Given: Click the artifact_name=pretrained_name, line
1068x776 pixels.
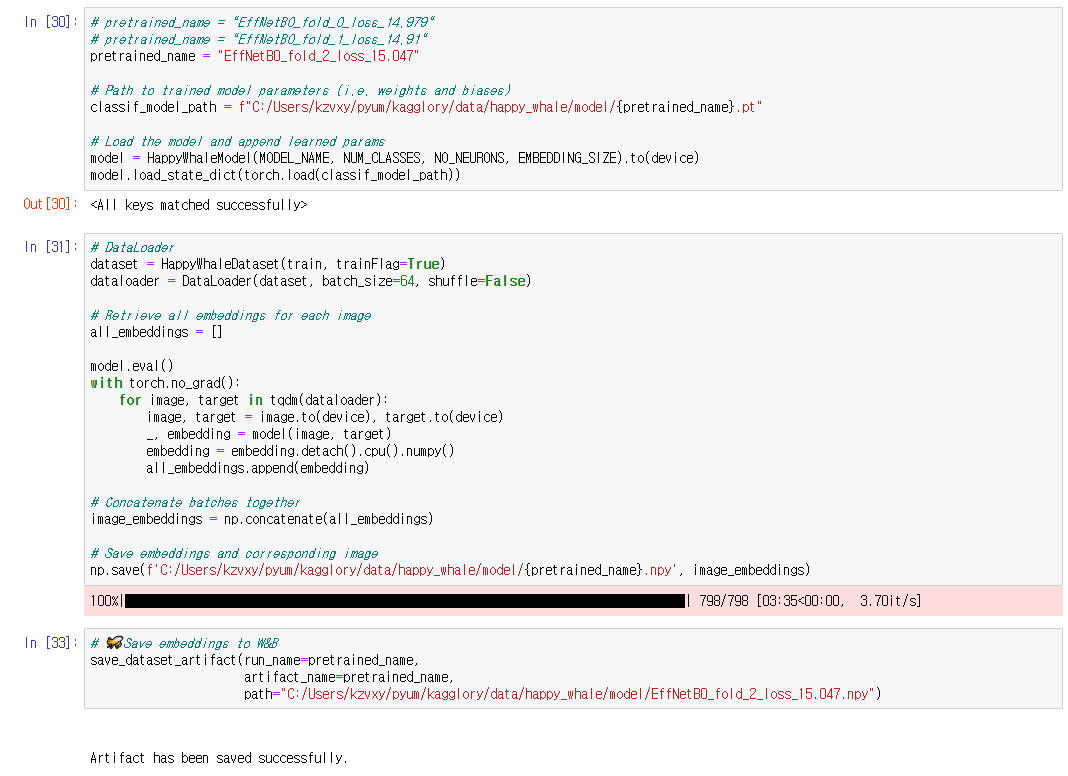Looking at the screenshot, I should click(349, 677).
